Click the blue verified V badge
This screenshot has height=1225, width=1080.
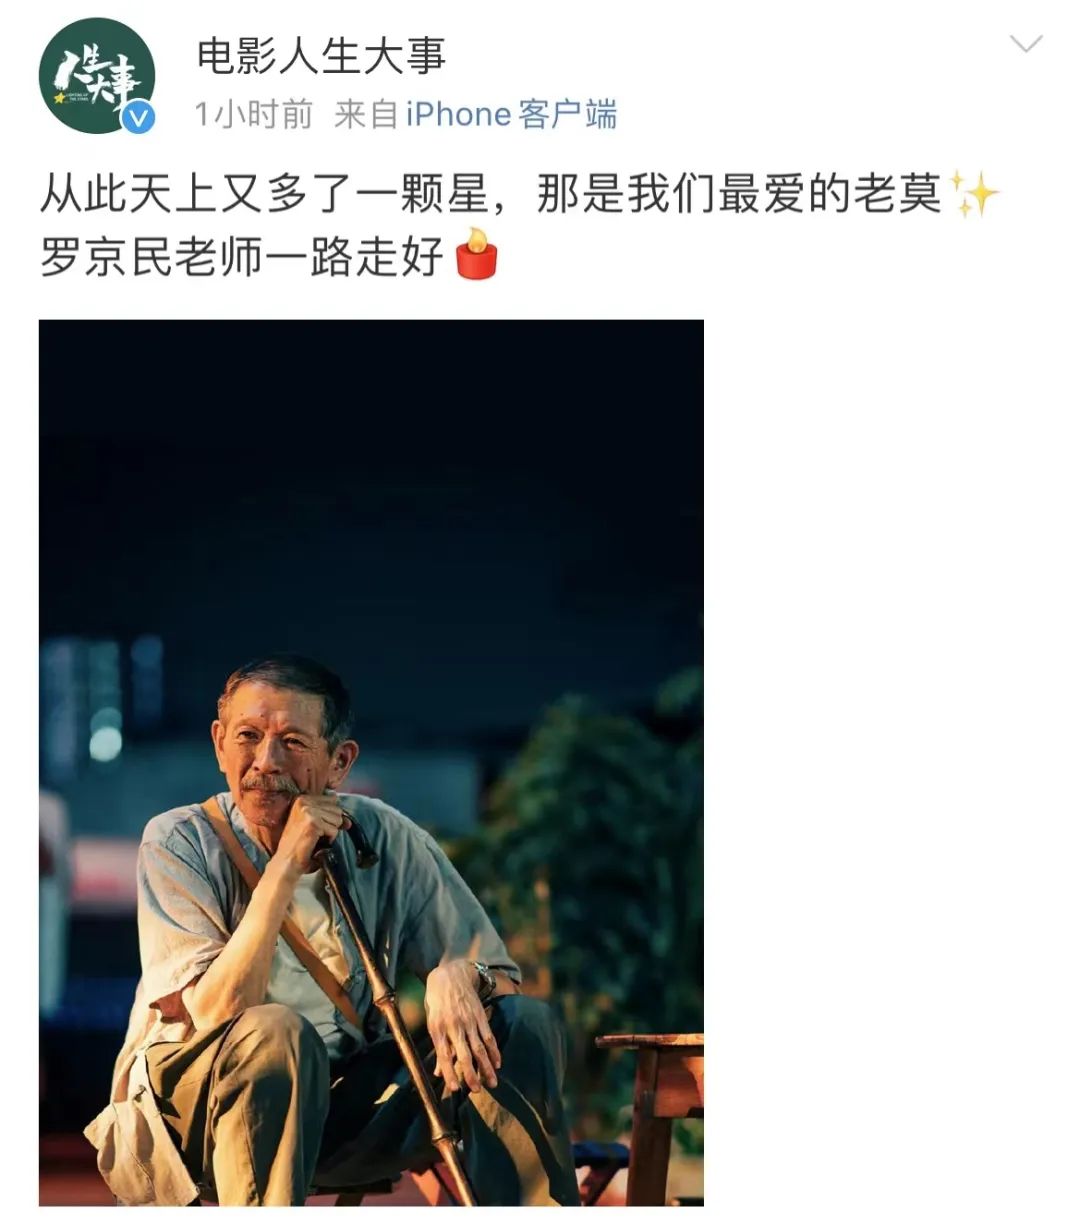pos(139,117)
